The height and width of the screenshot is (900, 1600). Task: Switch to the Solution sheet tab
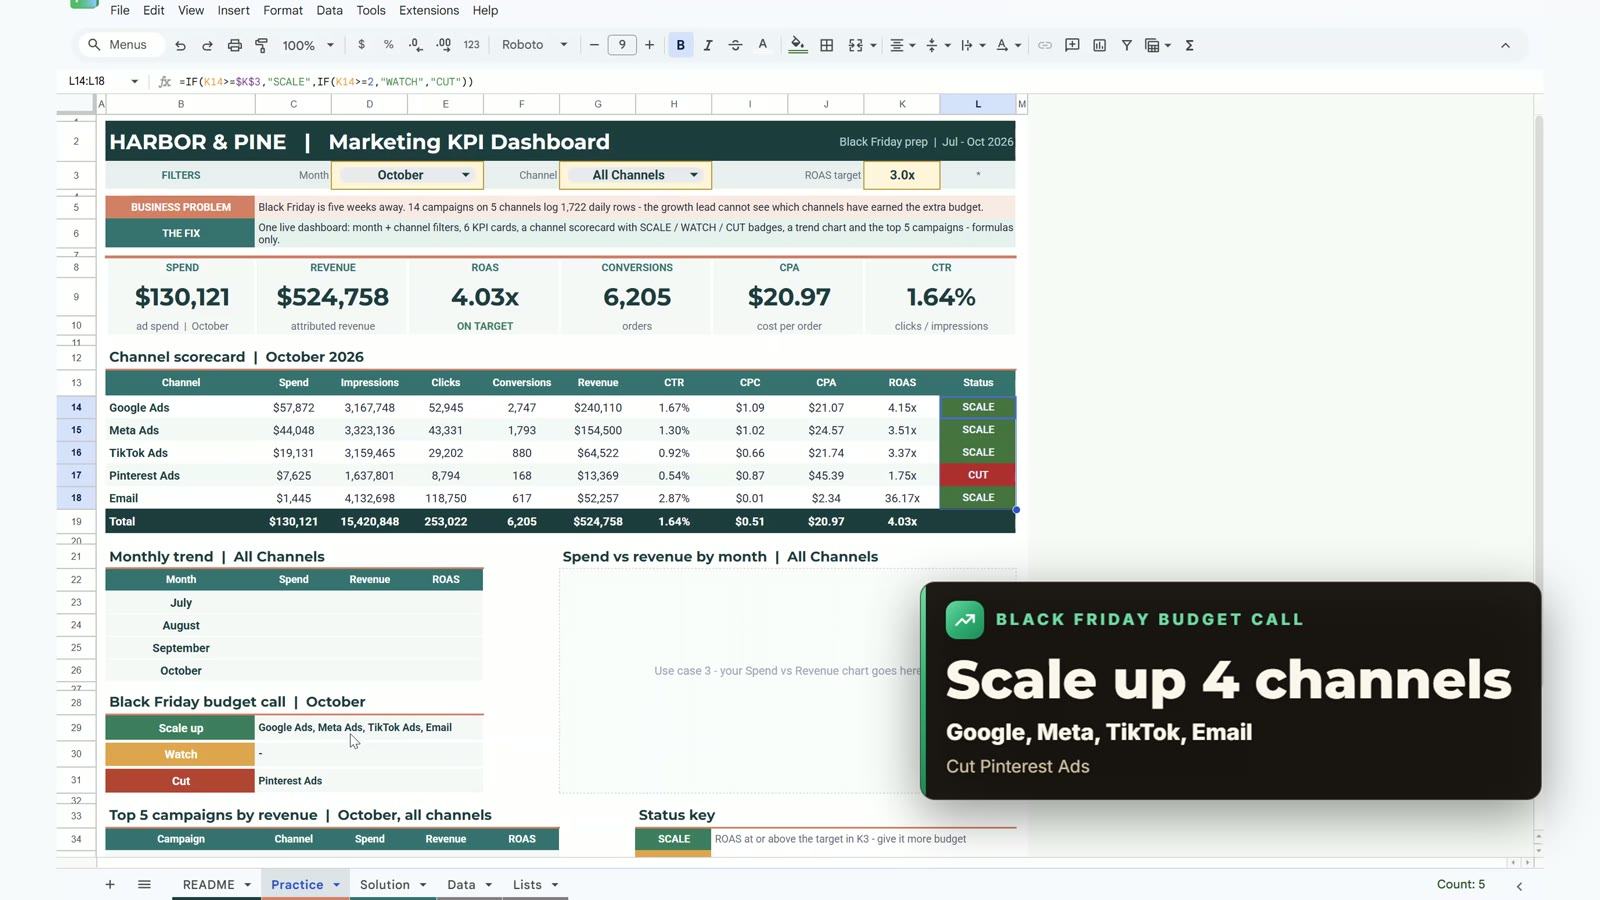coord(385,885)
